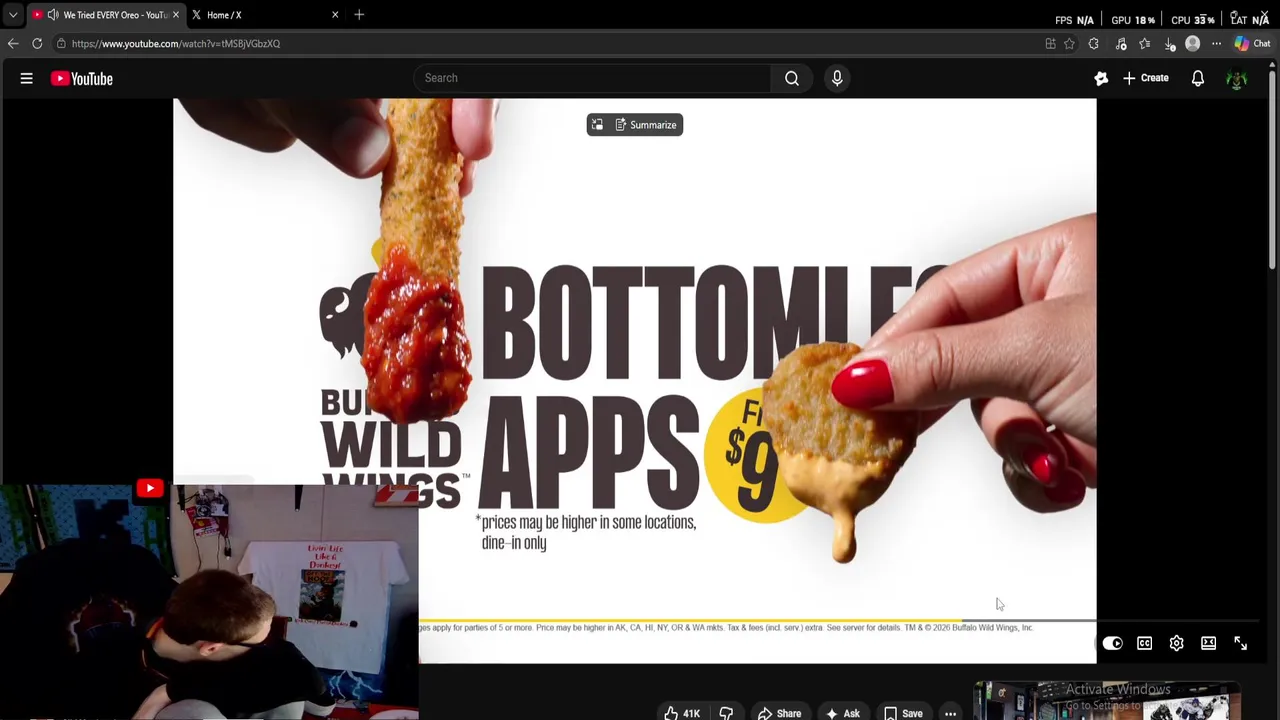
Task: Switch the player to theater mode
Action: [x=1209, y=643]
